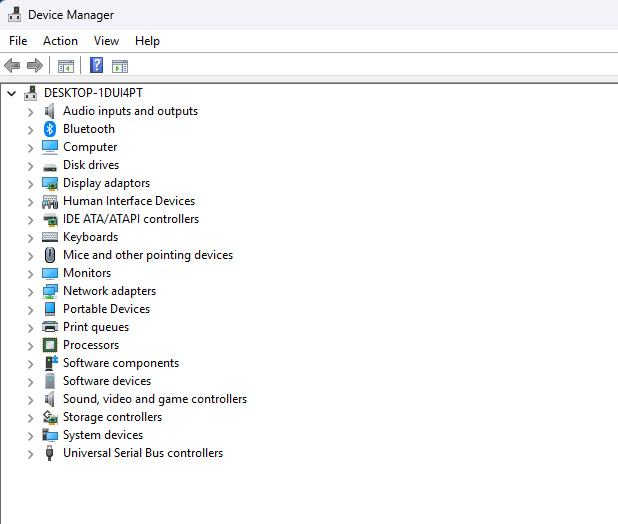
Task: Open the Action menu
Action: [60, 41]
